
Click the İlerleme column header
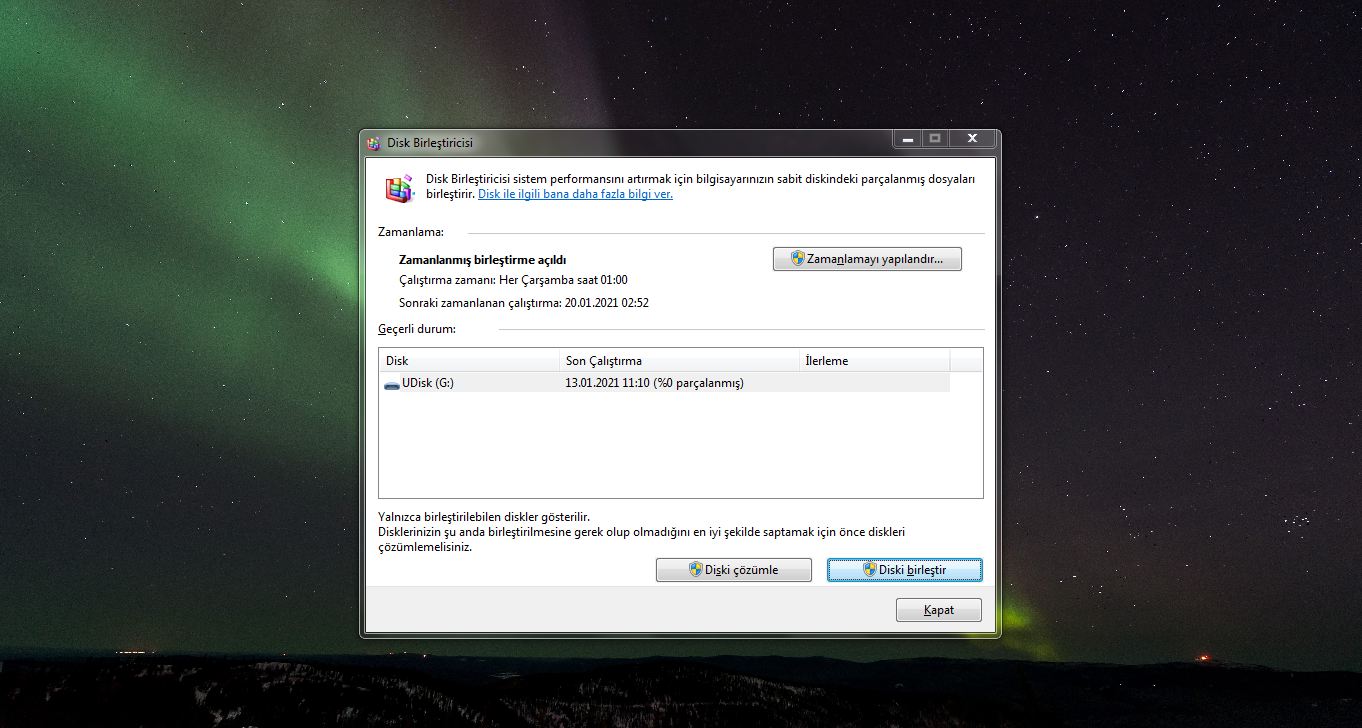tap(874, 361)
